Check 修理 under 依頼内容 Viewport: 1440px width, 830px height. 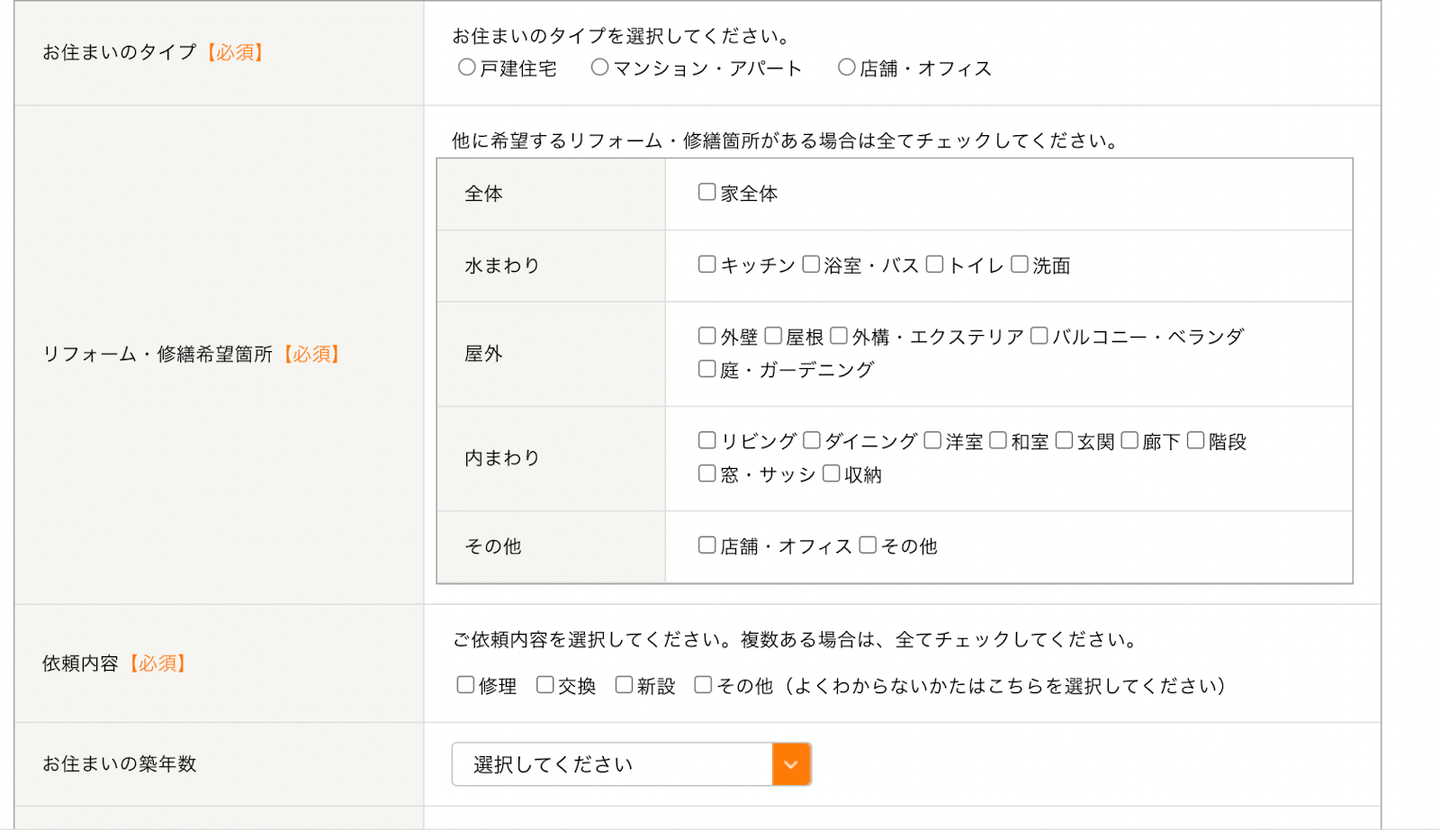[x=465, y=685]
